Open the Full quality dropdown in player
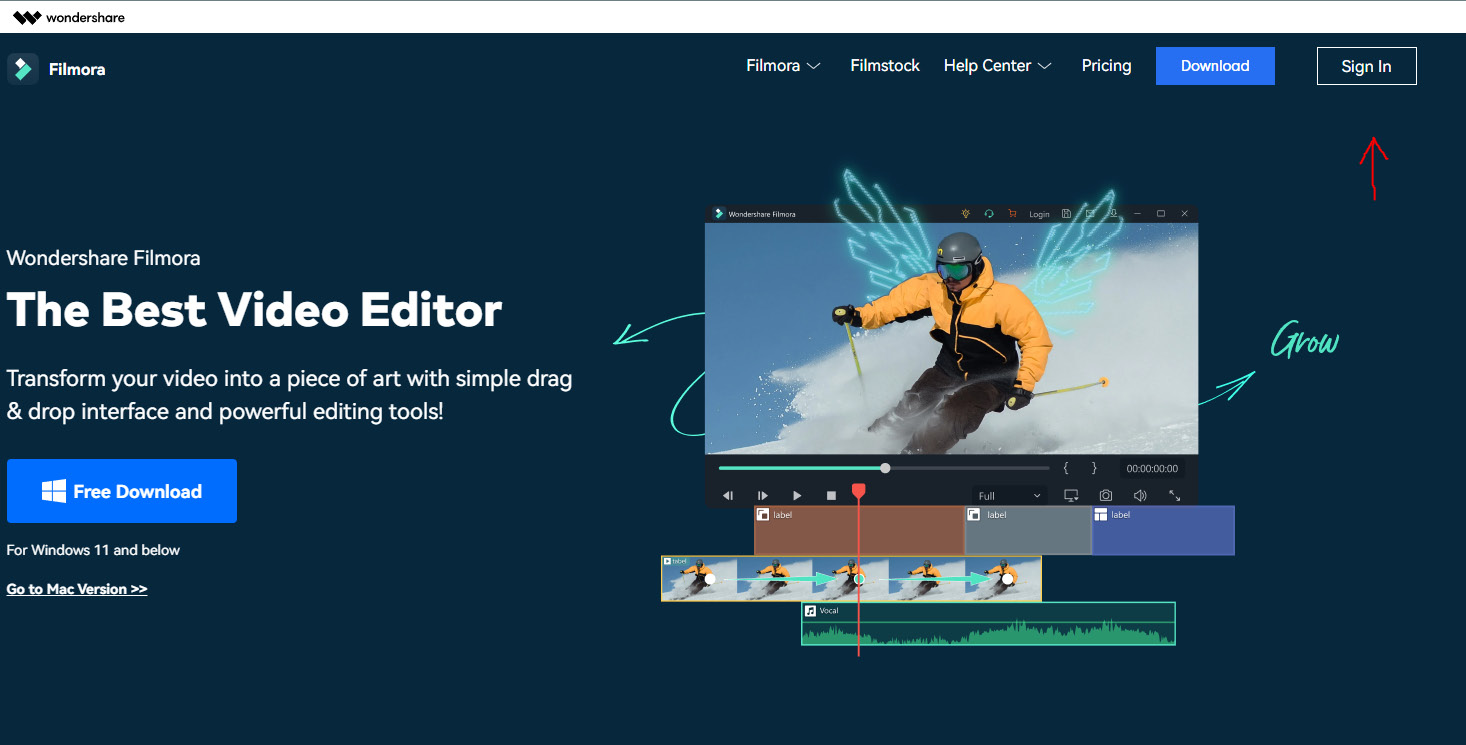 (x=1009, y=496)
